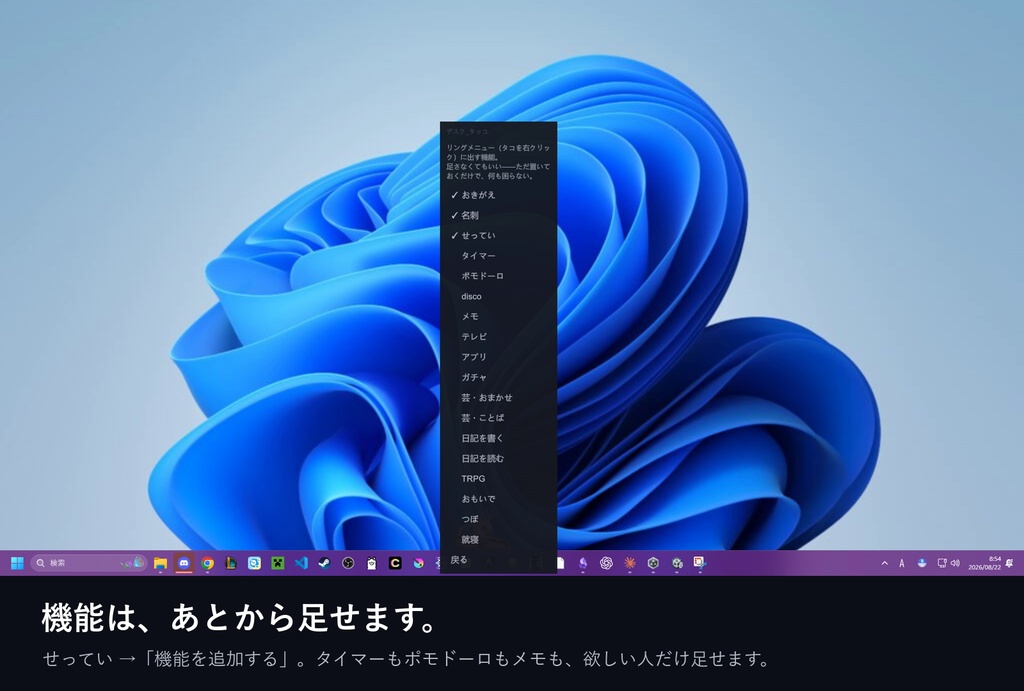Open File Explorer from the taskbar
Viewport: 1024px width, 691px height.
coord(160,563)
